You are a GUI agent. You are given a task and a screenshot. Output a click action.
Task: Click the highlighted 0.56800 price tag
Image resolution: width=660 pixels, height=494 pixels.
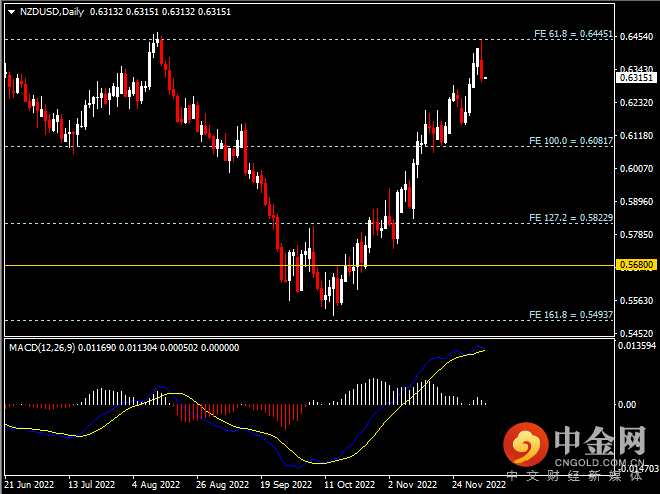click(x=636, y=266)
